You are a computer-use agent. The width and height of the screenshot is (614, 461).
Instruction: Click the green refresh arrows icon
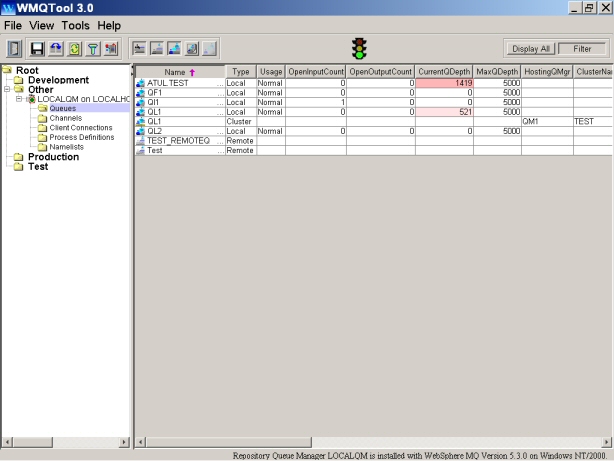[74, 49]
